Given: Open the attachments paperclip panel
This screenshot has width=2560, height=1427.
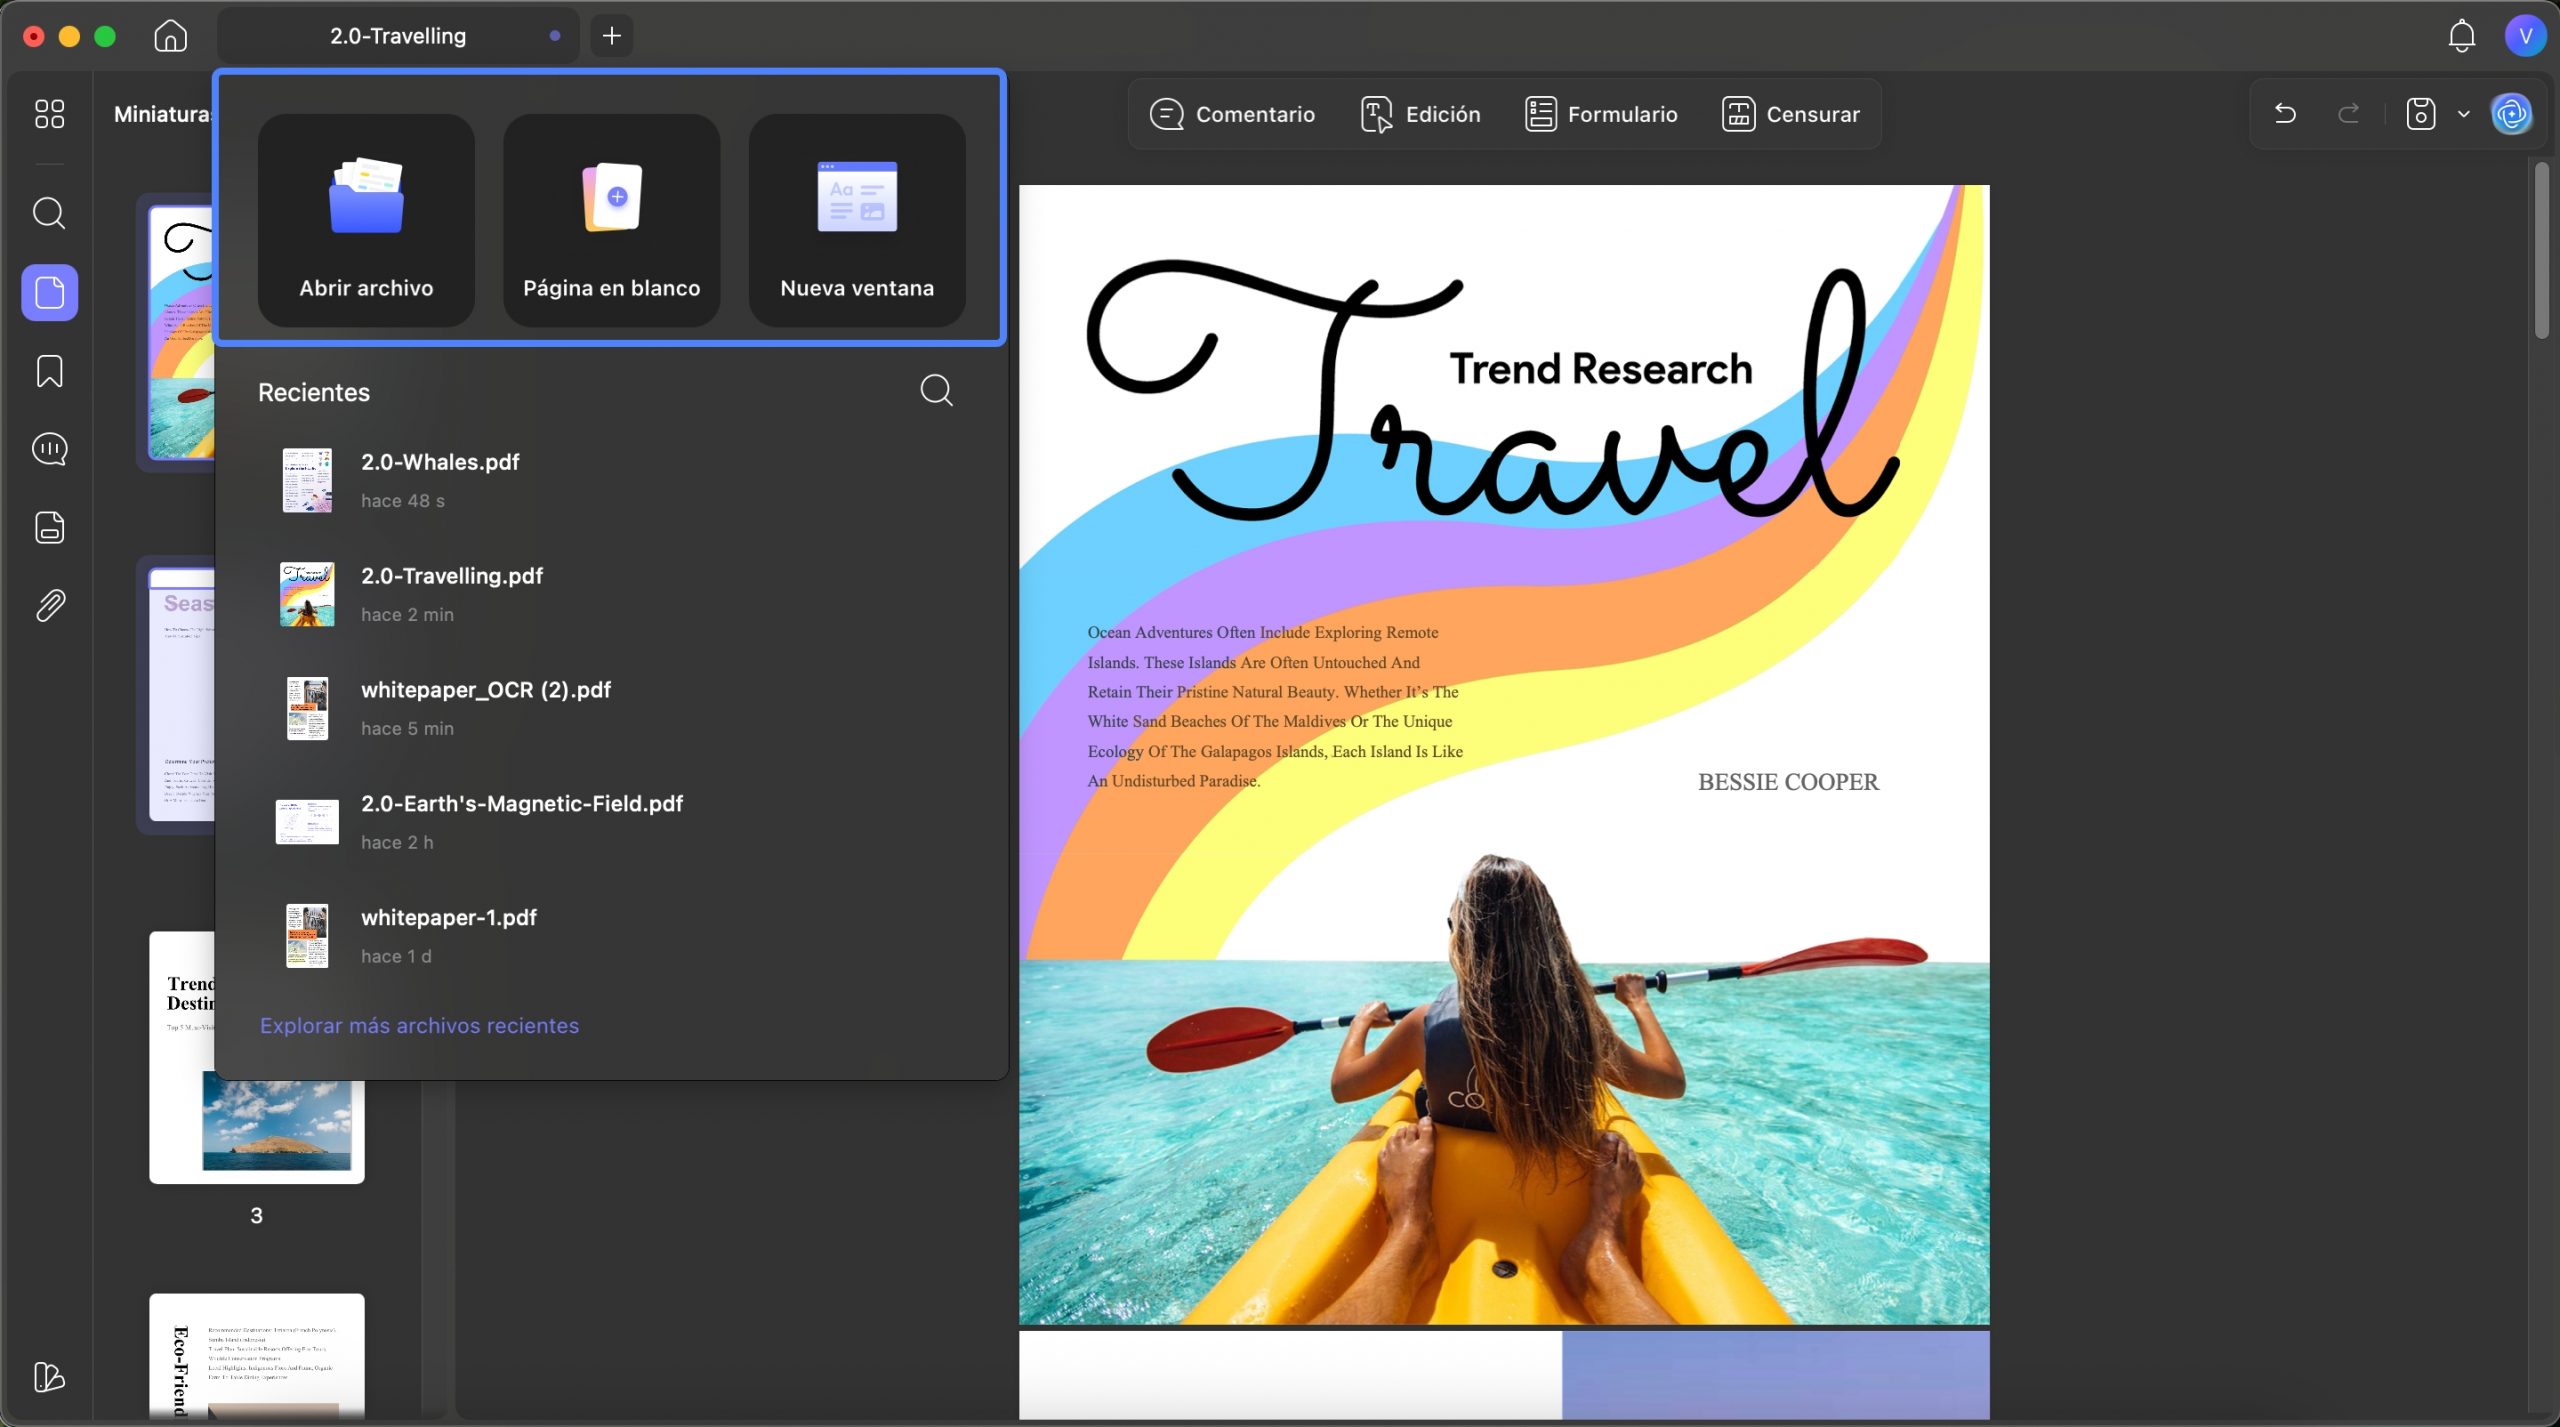Looking at the screenshot, I should click(49, 605).
